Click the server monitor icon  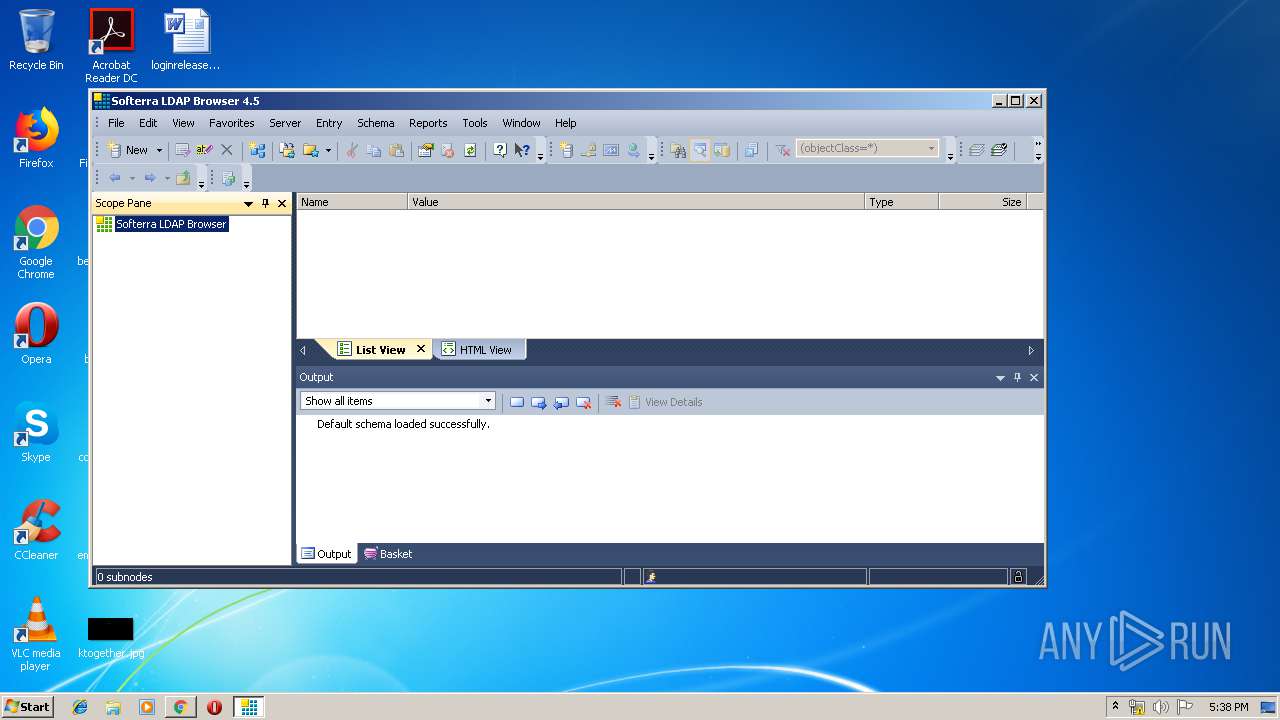[610, 150]
